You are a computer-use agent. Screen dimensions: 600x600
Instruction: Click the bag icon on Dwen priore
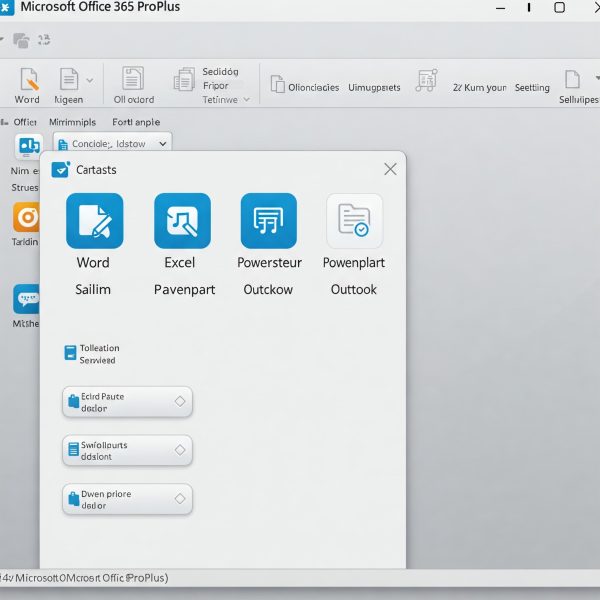pyautogui.click(x=73, y=499)
